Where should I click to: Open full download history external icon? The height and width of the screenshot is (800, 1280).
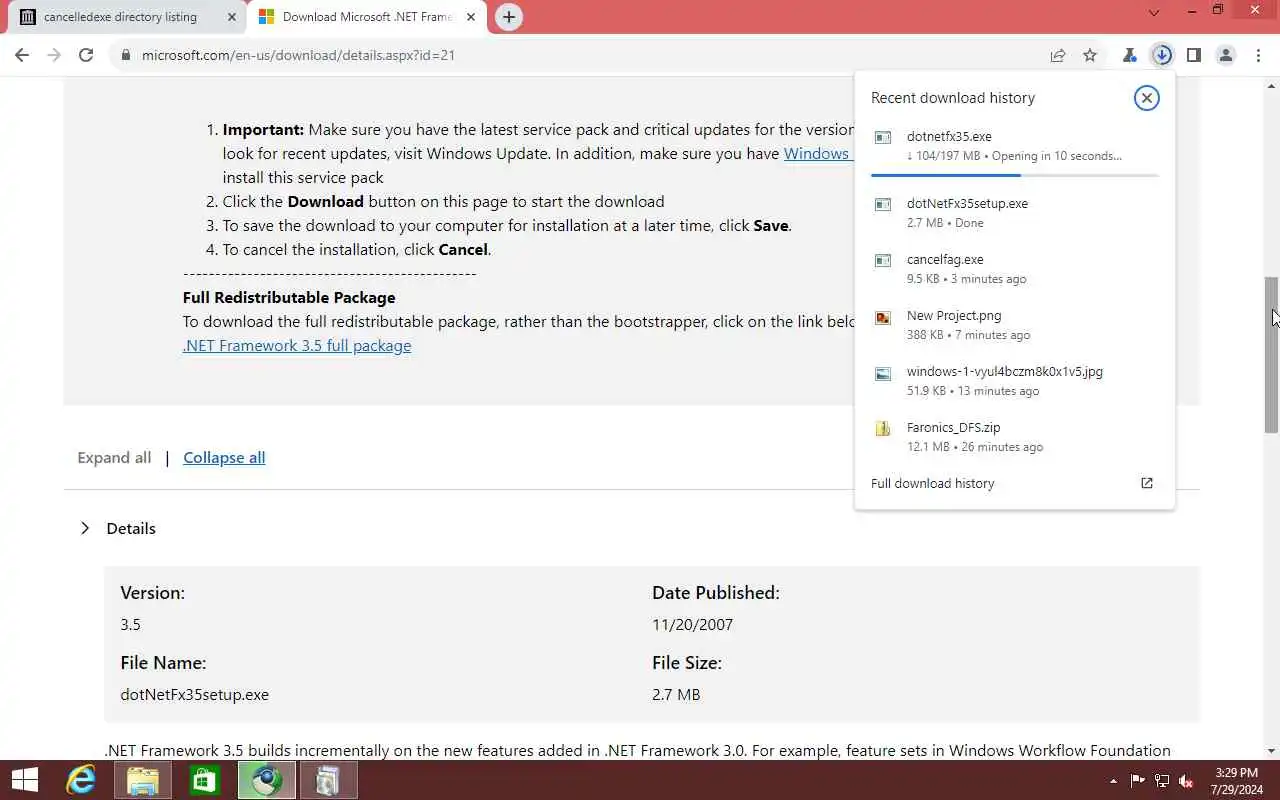pos(1147,483)
